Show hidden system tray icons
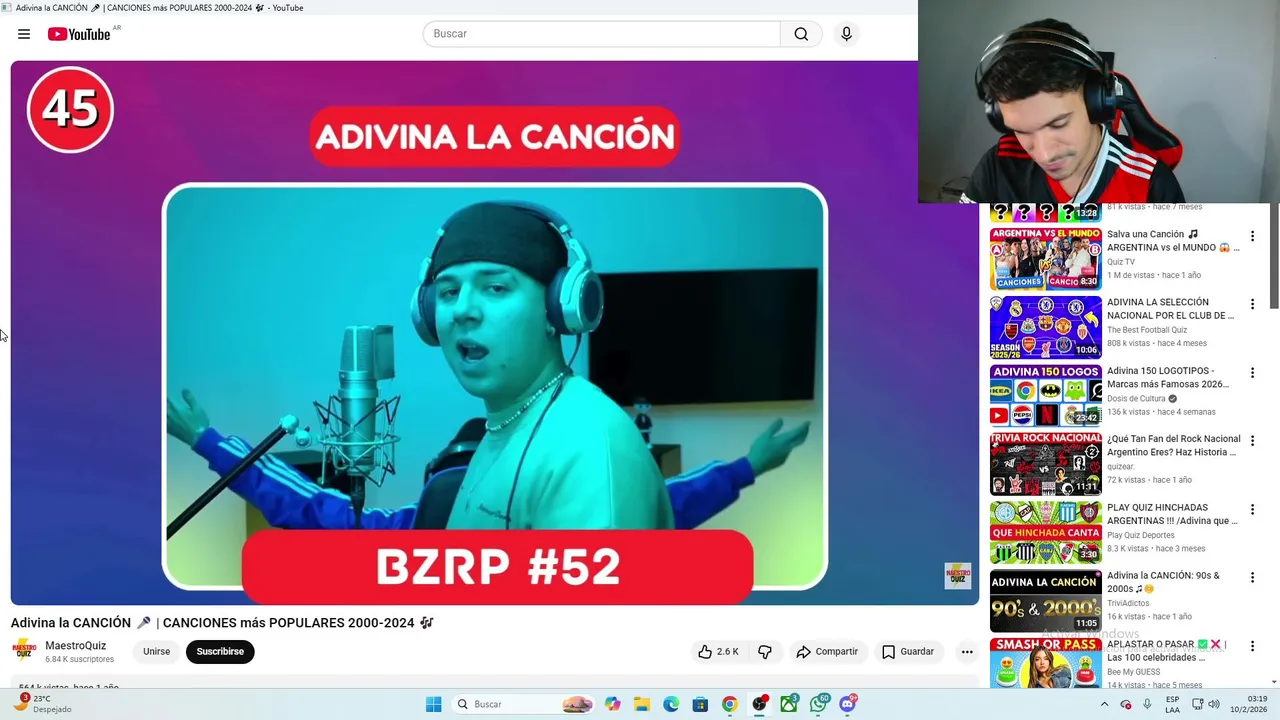This screenshot has height=720, width=1280. pos(1104,704)
